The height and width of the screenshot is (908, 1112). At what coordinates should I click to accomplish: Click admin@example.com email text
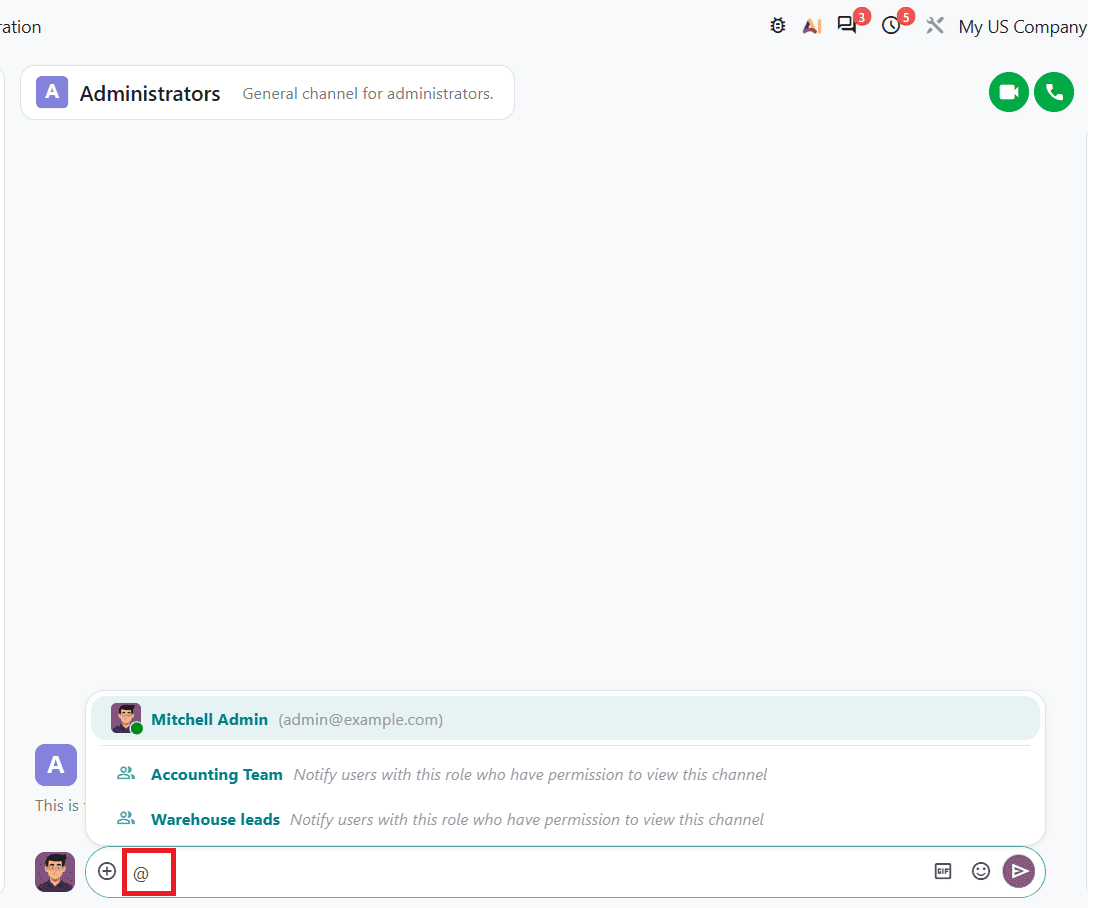tap(360, 719)
